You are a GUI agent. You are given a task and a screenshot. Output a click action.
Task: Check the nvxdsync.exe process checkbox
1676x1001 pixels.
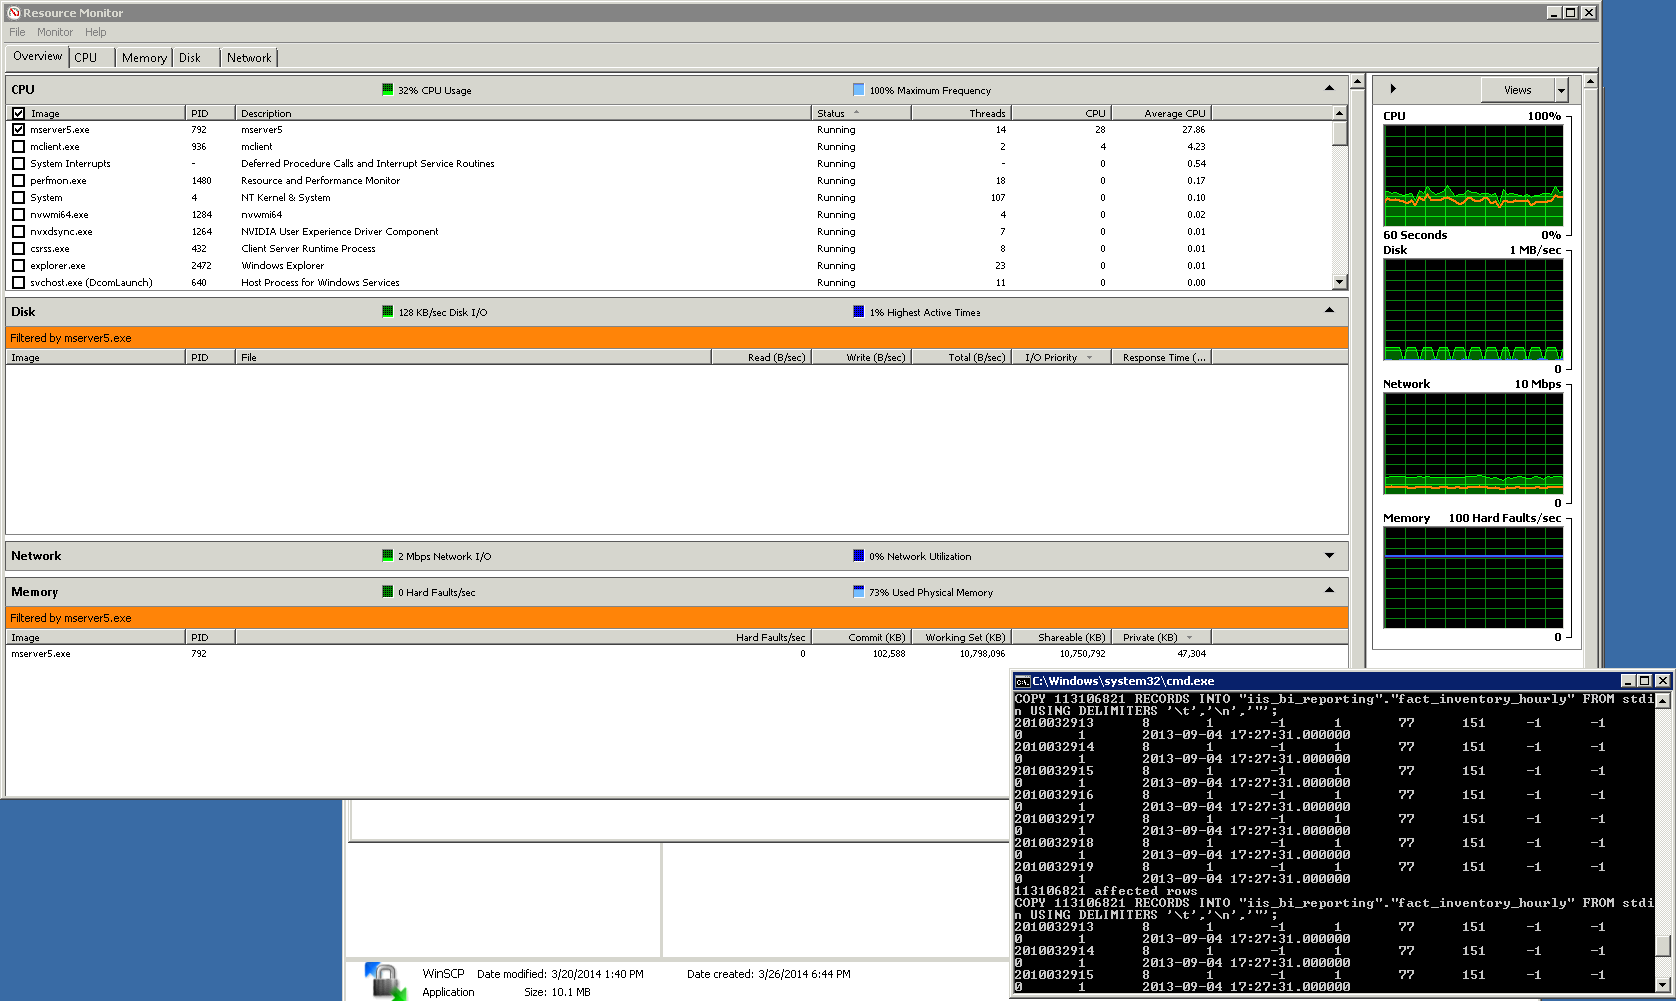click(x=18, y=231)
